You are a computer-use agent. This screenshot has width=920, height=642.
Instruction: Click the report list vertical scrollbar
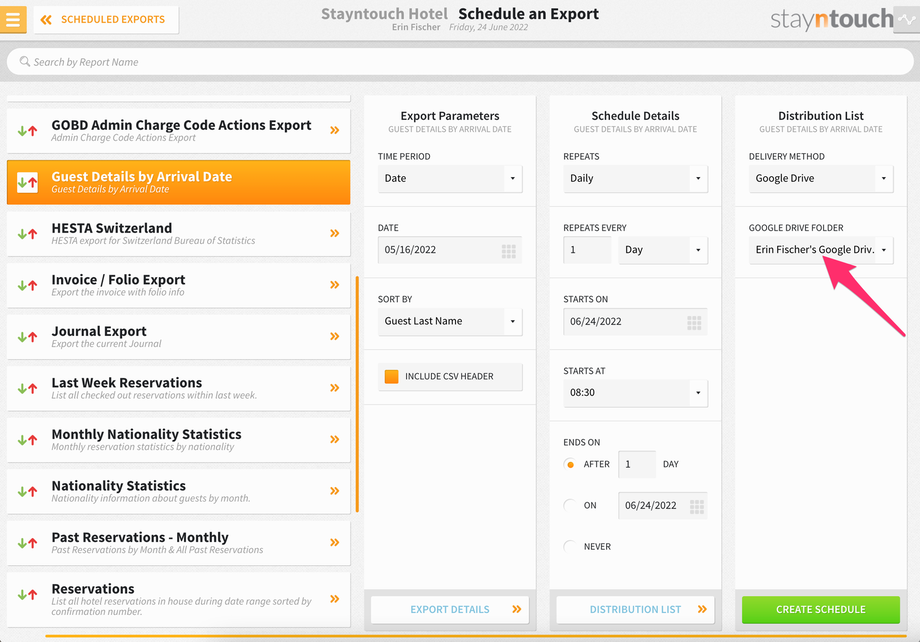coord(357,394)
